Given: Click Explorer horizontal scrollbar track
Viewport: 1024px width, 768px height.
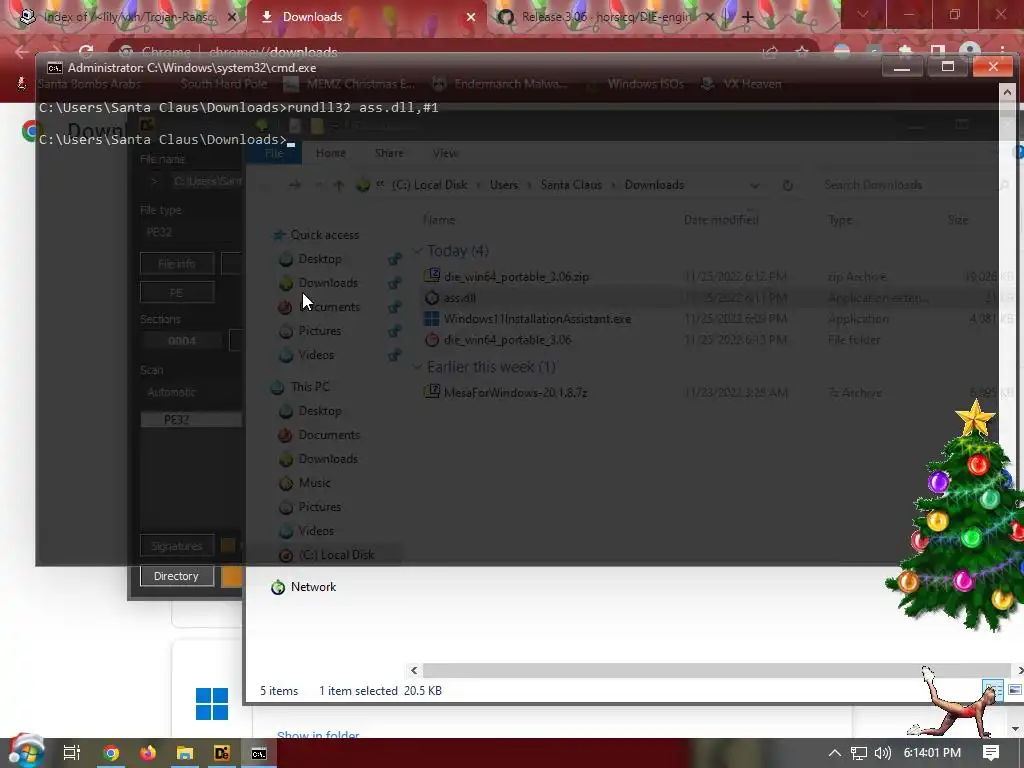Looking at the screenshot, I should 717,670.
